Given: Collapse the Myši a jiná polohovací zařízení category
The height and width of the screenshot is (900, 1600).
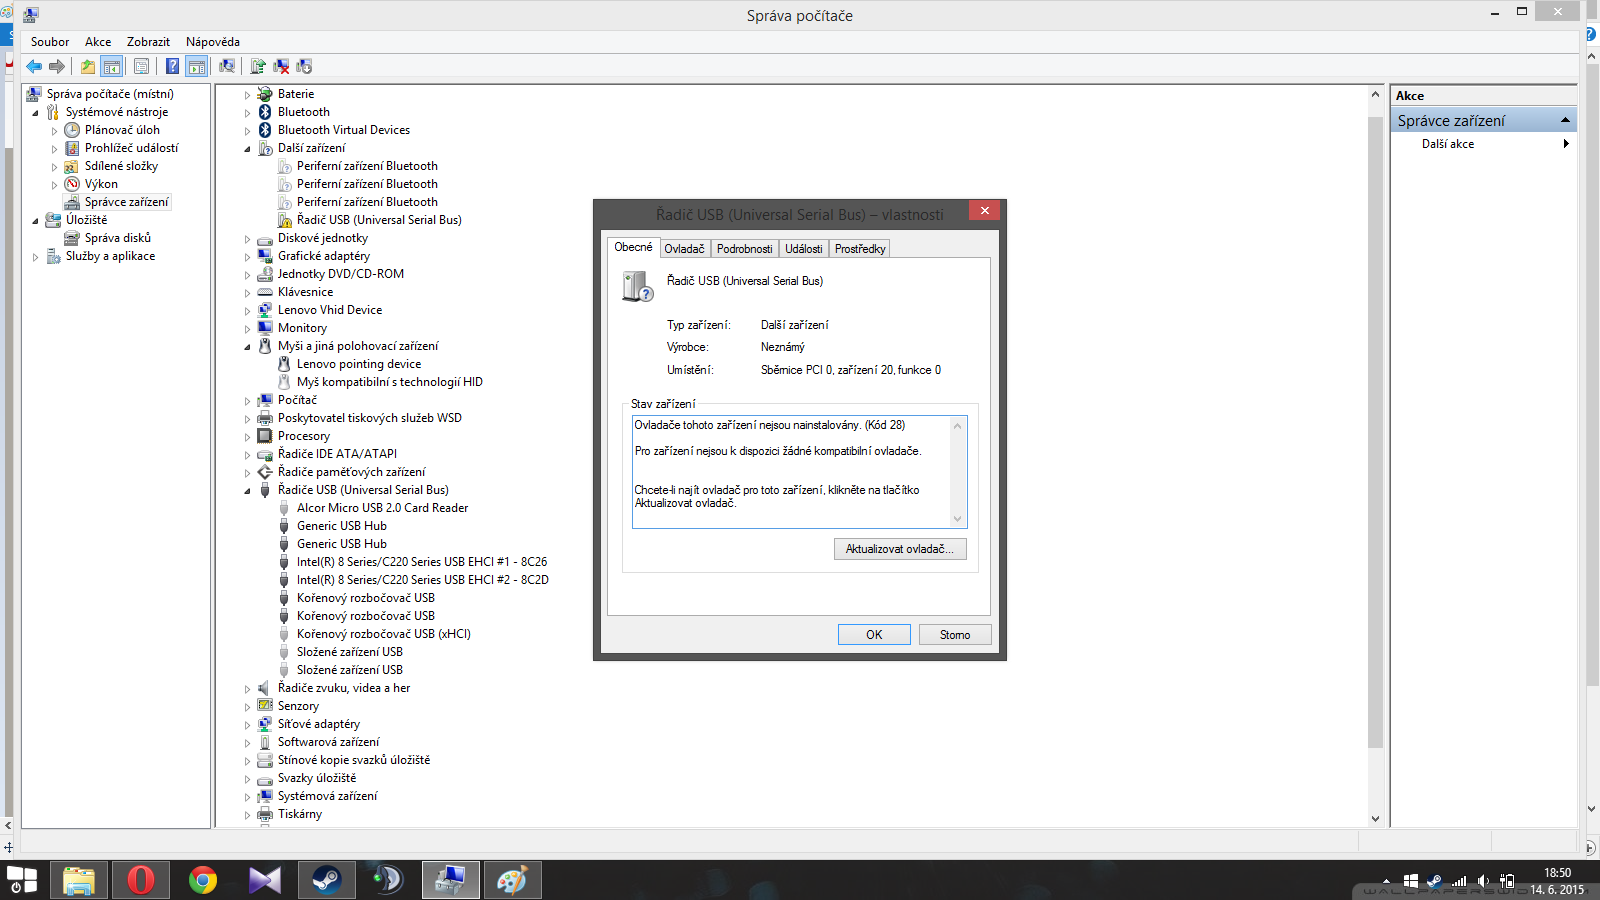Looking at the screenshot, I should (248, 347).
